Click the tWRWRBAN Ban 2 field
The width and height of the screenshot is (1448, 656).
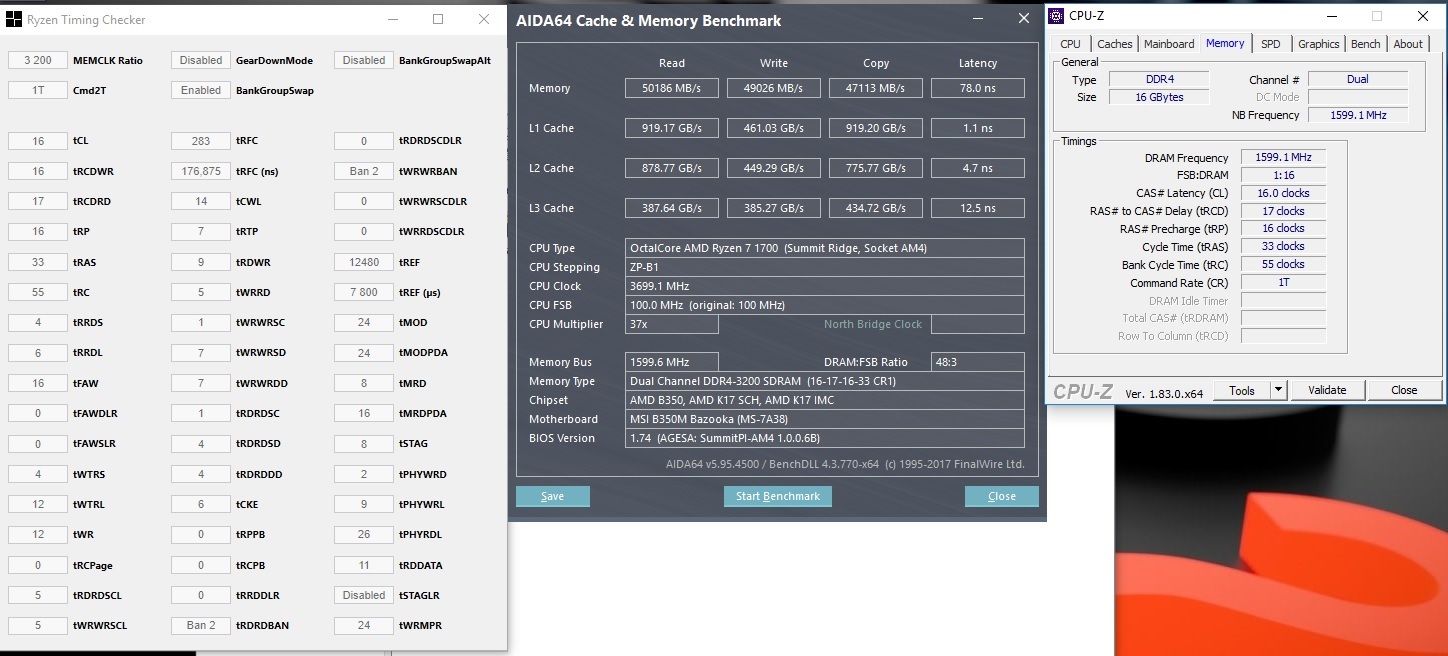364,171
